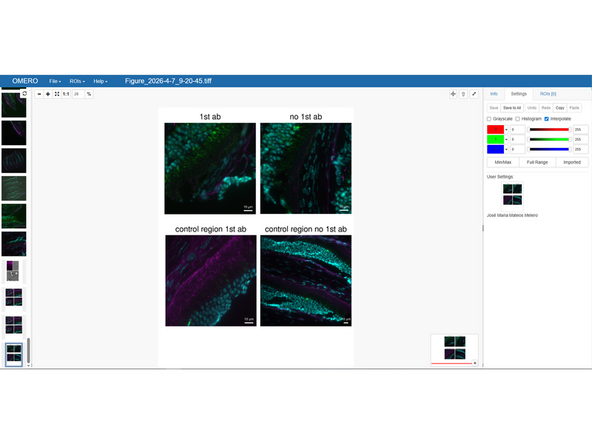Click blue channel minimum value field
592x444 pixels.
click(517, 149)
